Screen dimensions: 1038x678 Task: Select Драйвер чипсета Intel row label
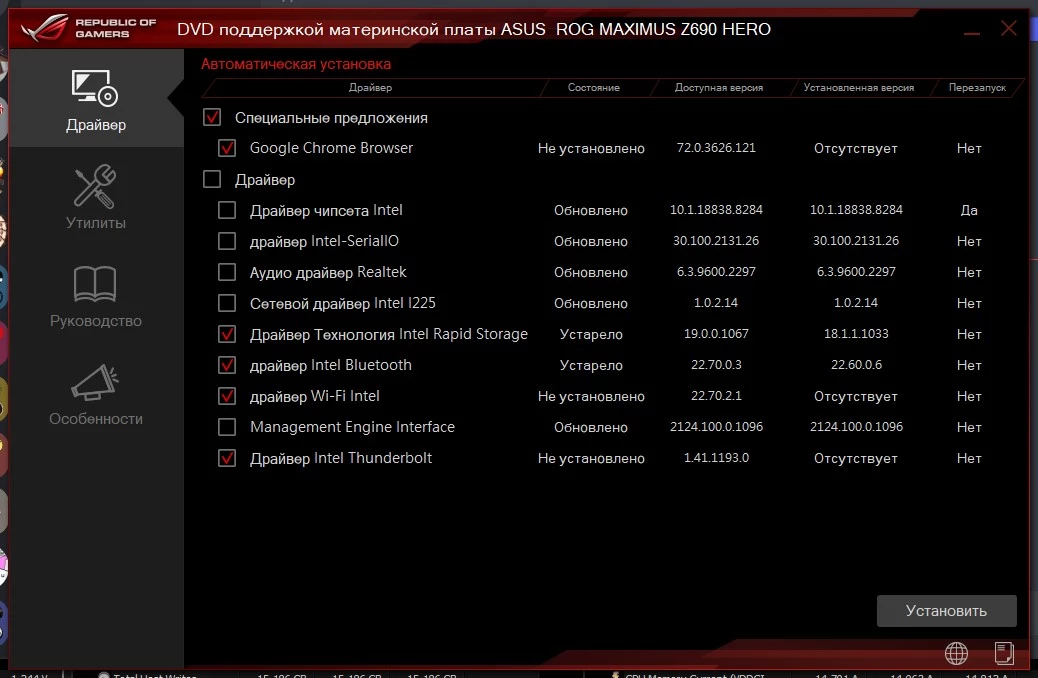pos(326,211)
